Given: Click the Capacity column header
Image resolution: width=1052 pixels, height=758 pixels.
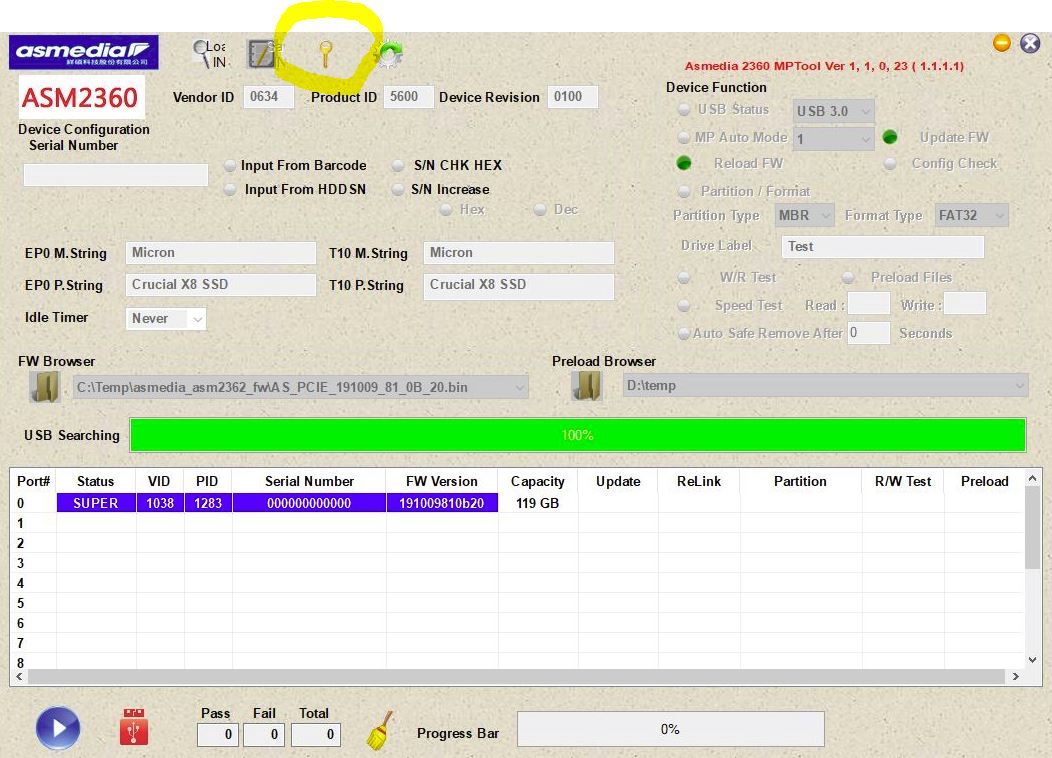Looking at the screenshot, I should [x=538, y=481].
